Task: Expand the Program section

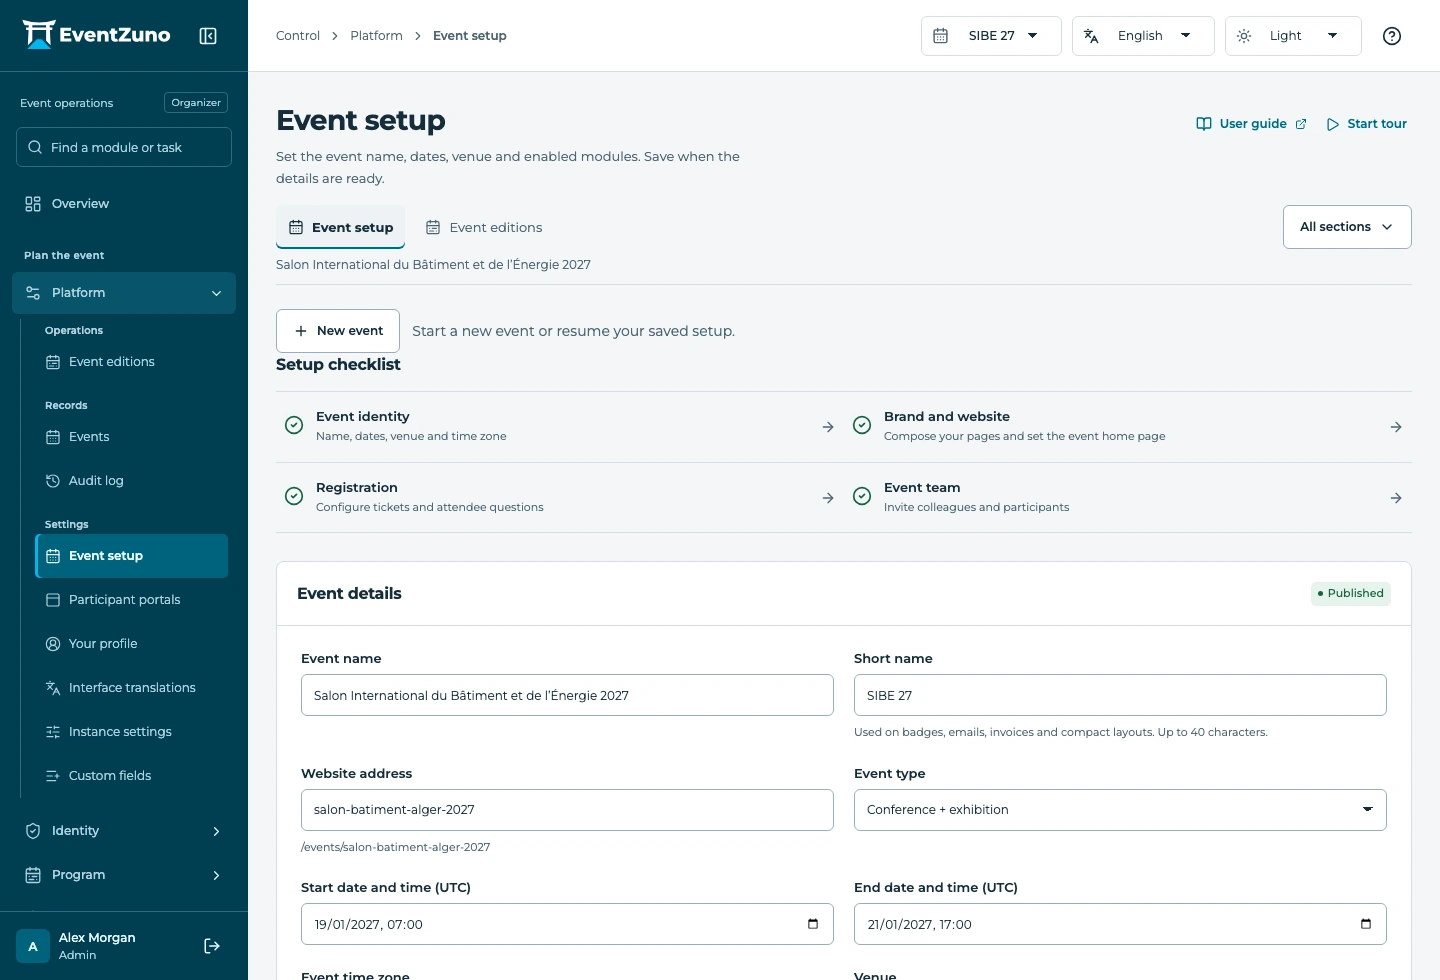Action: click(124, 875)
